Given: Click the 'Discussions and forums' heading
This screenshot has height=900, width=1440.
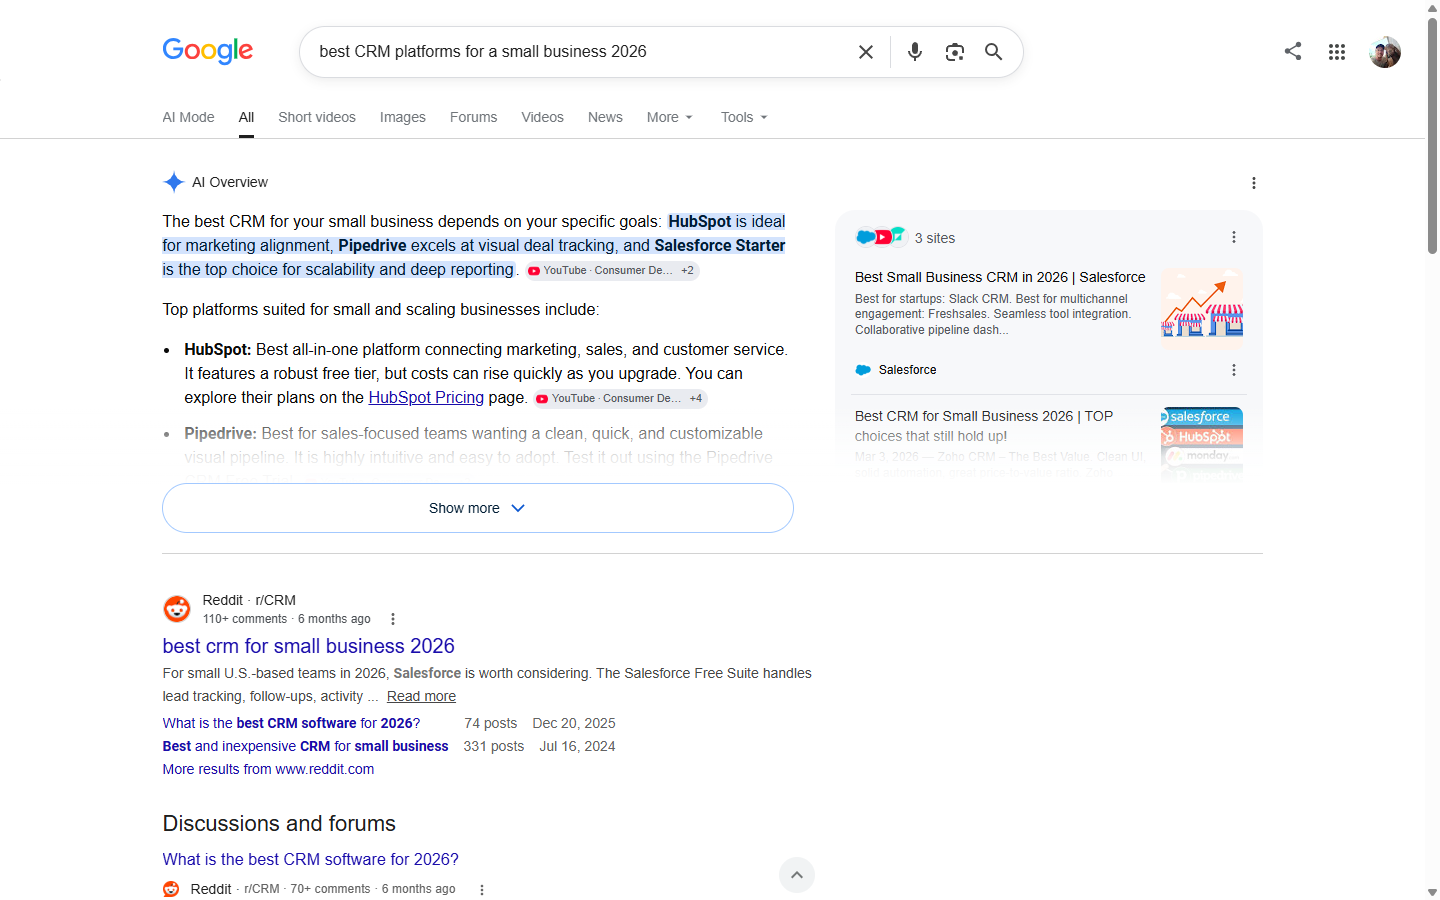Looking at the screenshot, I should pyautogui.click(x=279, y=823).
